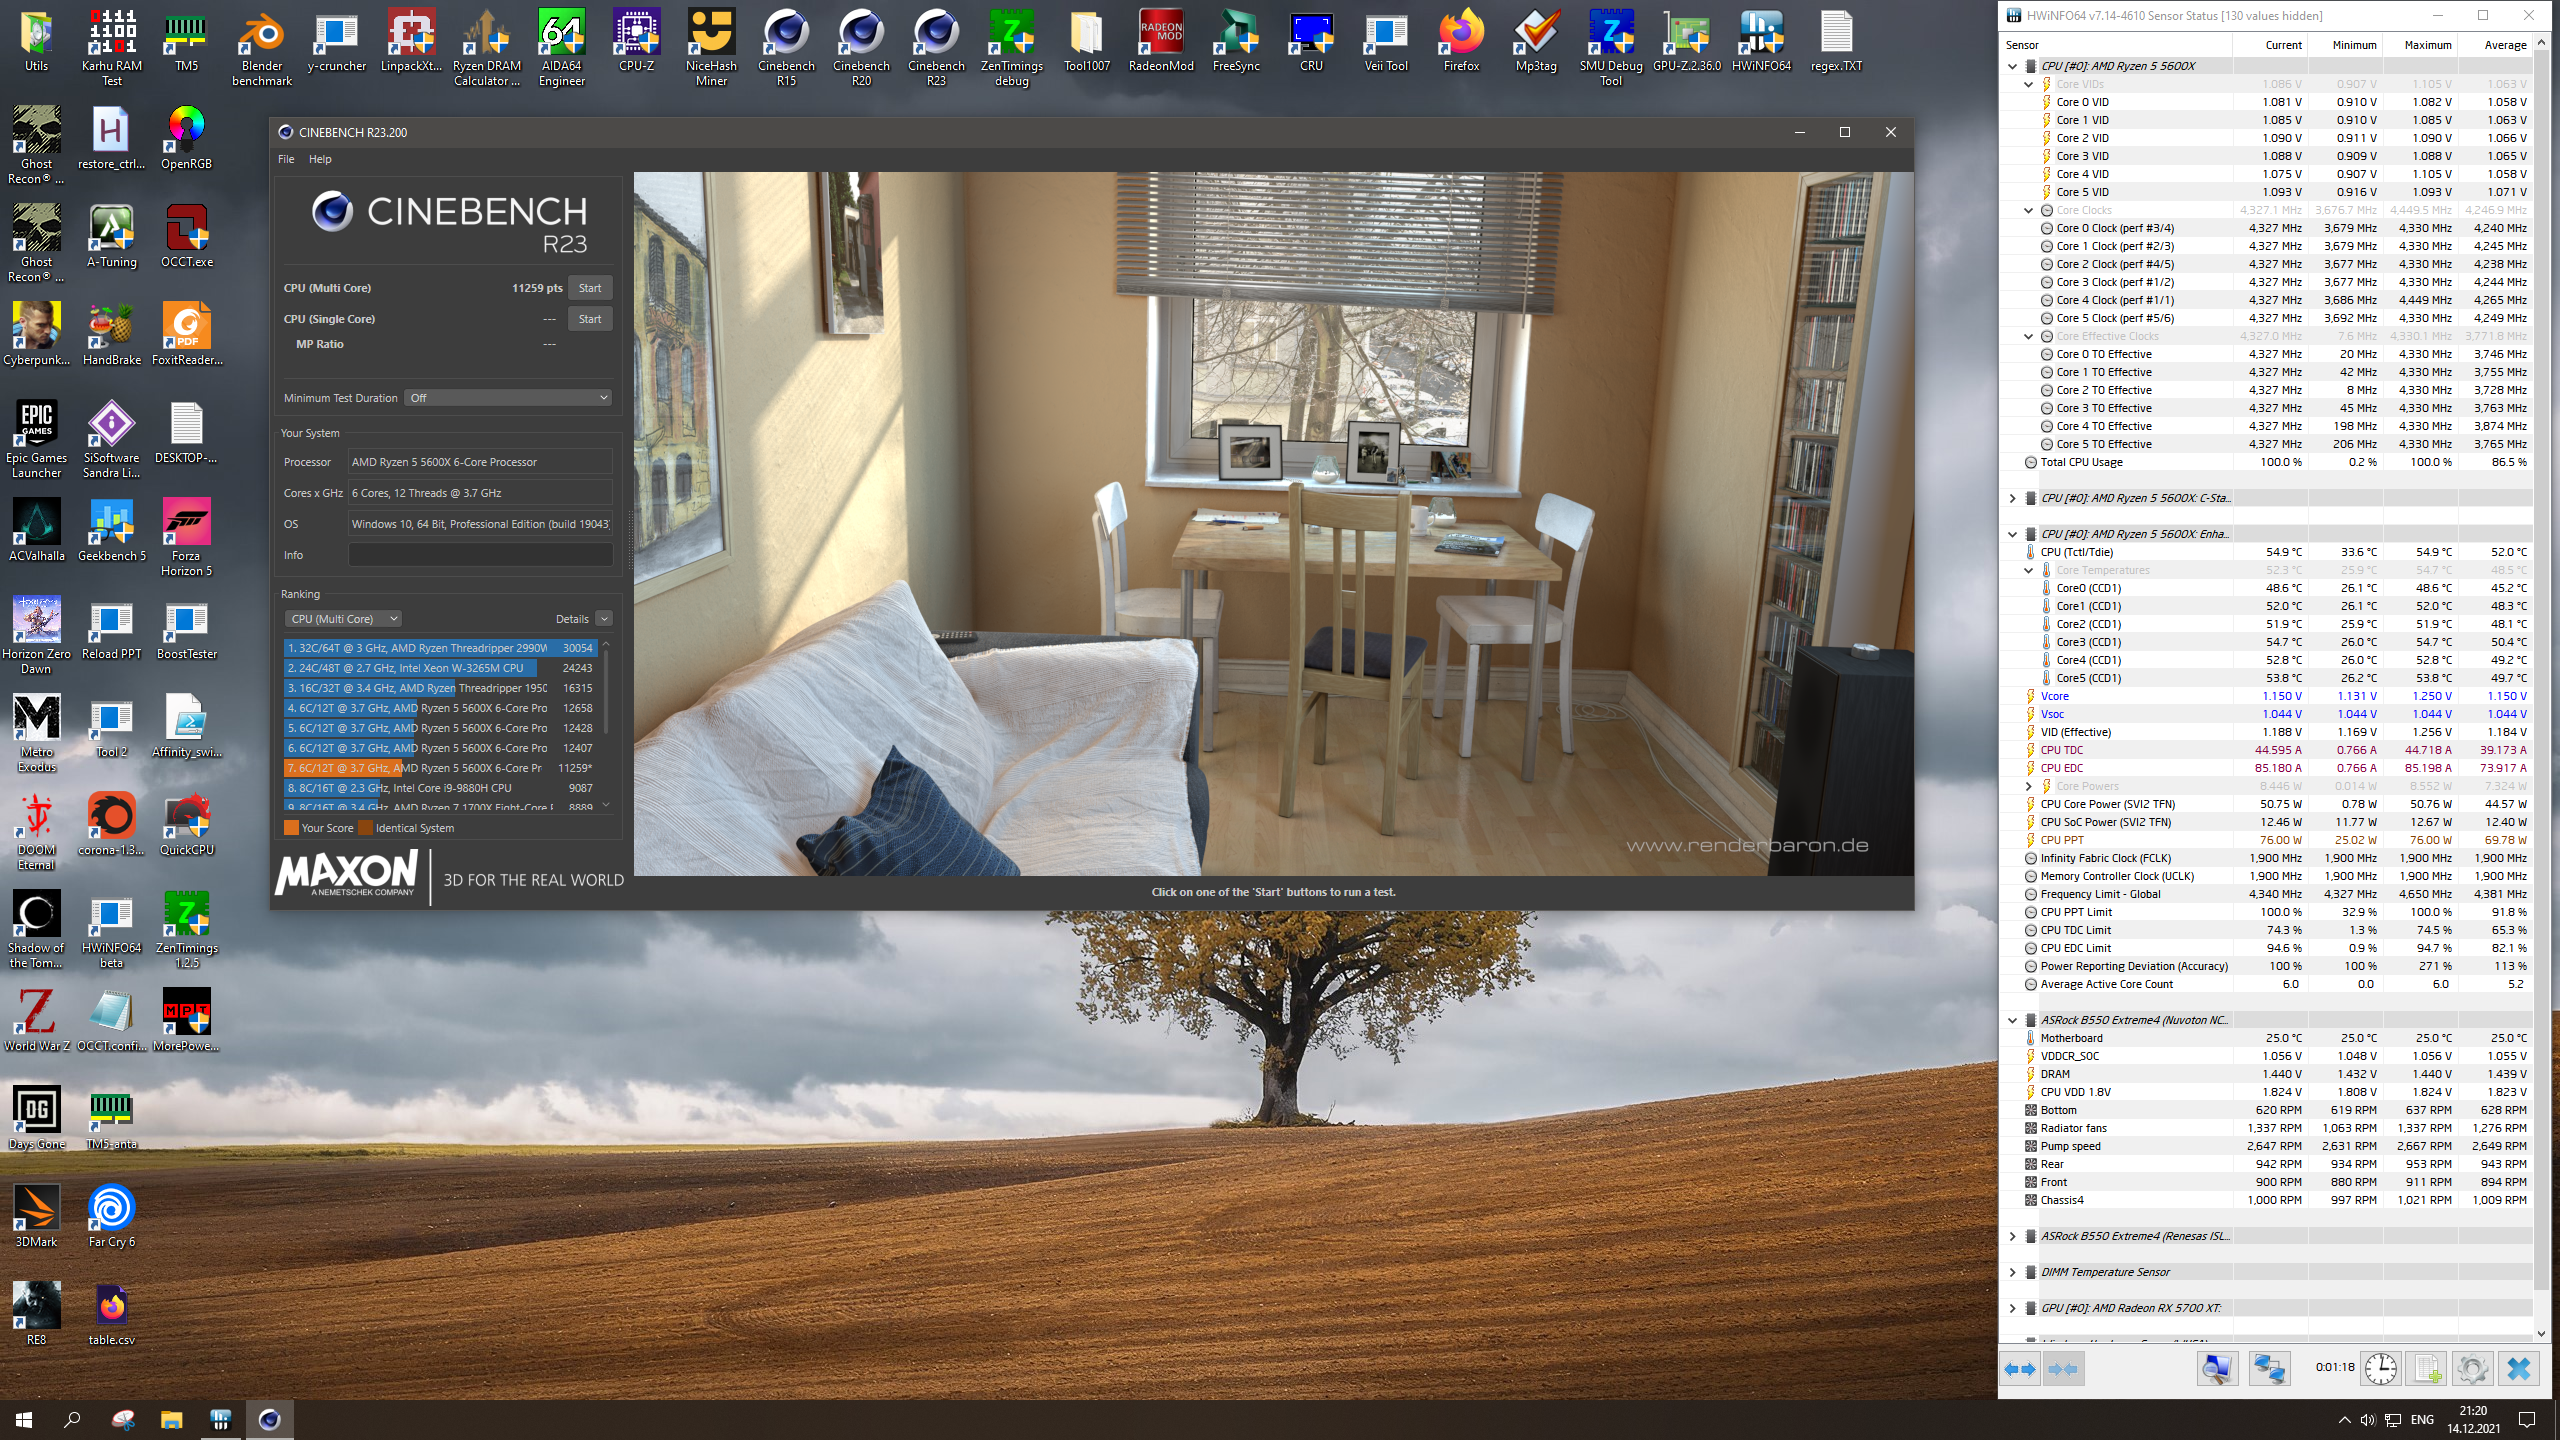
Task: Collapse the Core VIDs sensor group
Action: (2029, 84)
